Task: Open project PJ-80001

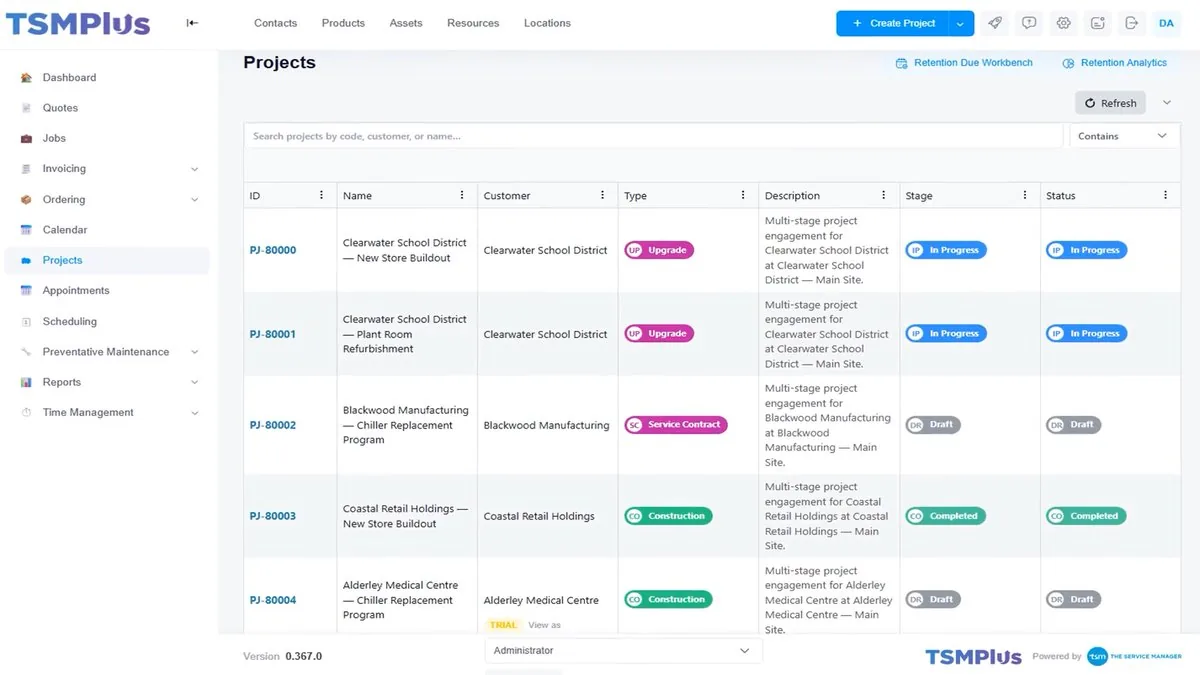Action: tap(273, 334)
